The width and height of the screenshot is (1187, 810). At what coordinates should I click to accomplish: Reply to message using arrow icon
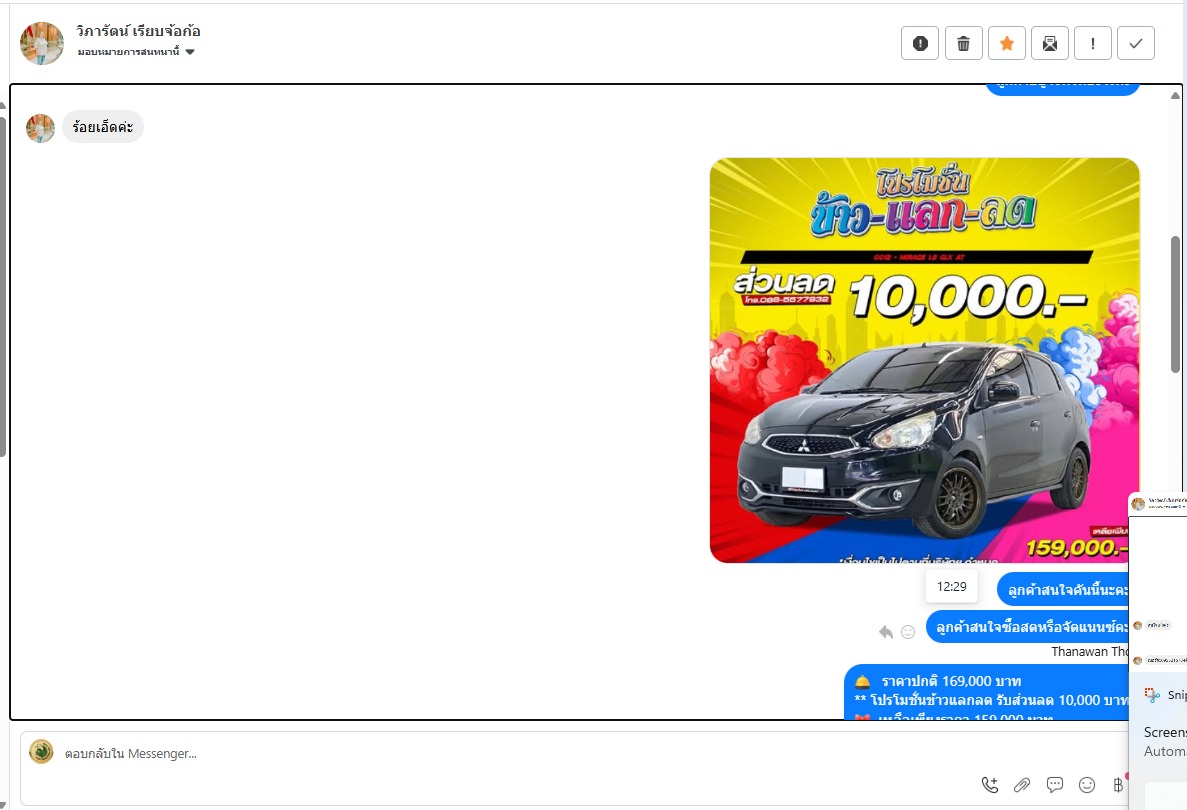tap(886, 631)
